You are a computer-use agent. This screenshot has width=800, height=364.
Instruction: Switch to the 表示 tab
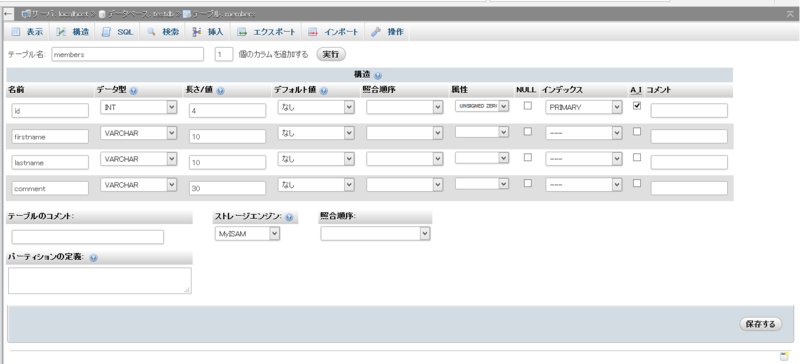28,32
